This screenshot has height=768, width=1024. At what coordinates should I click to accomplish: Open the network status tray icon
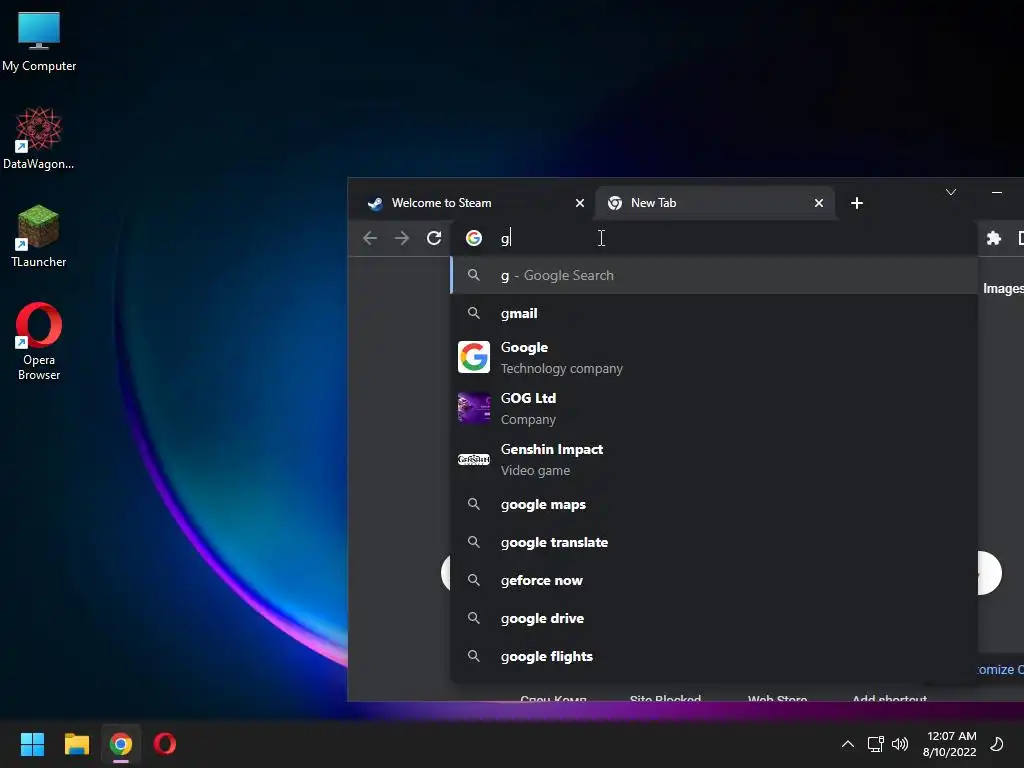pos(875,744)
